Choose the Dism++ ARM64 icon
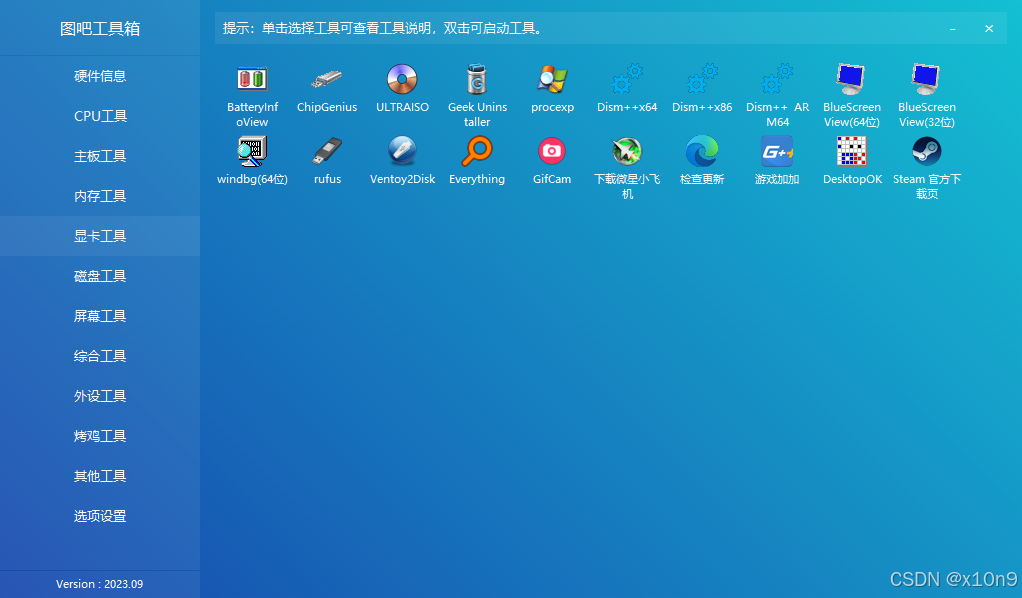 point(777,80)
